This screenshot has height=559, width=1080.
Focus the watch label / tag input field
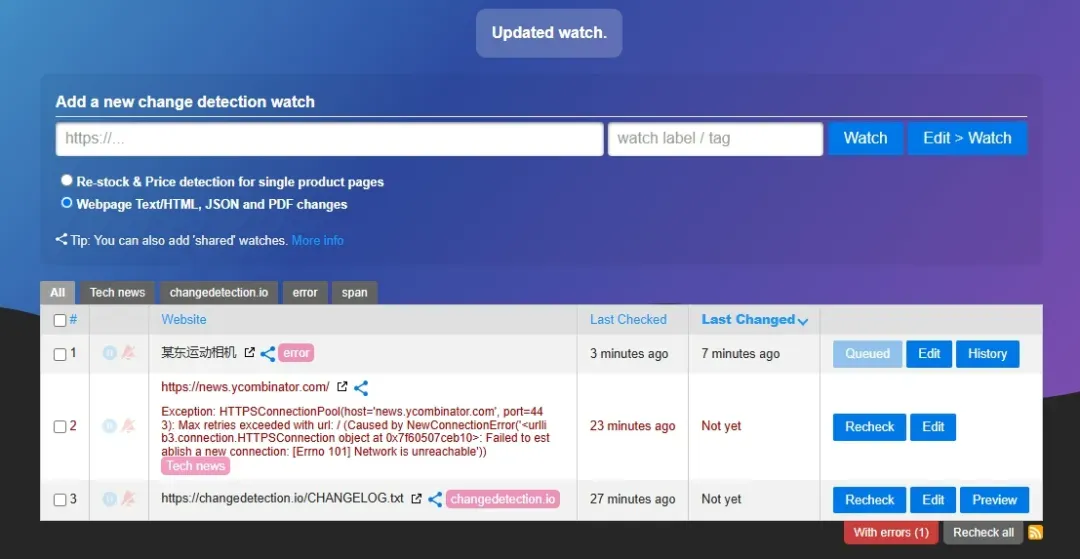715,139
